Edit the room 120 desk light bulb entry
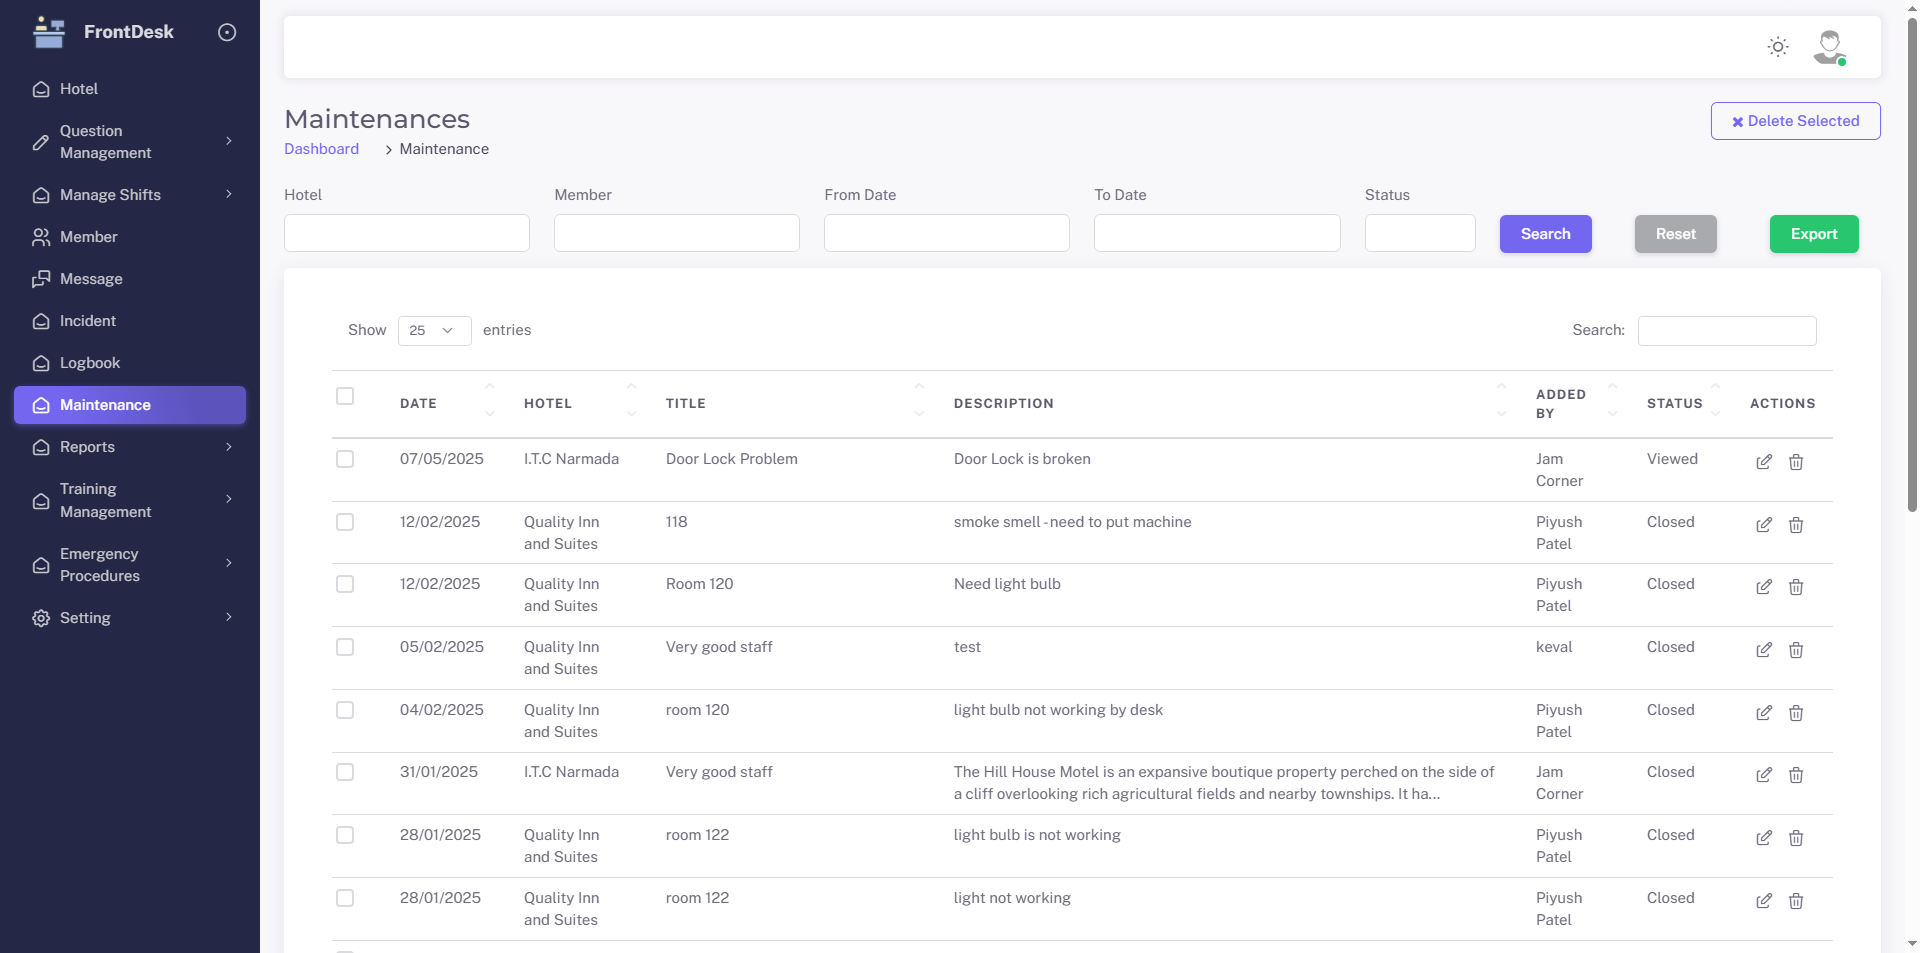The image size is (1920, 953). (1764, 713)
